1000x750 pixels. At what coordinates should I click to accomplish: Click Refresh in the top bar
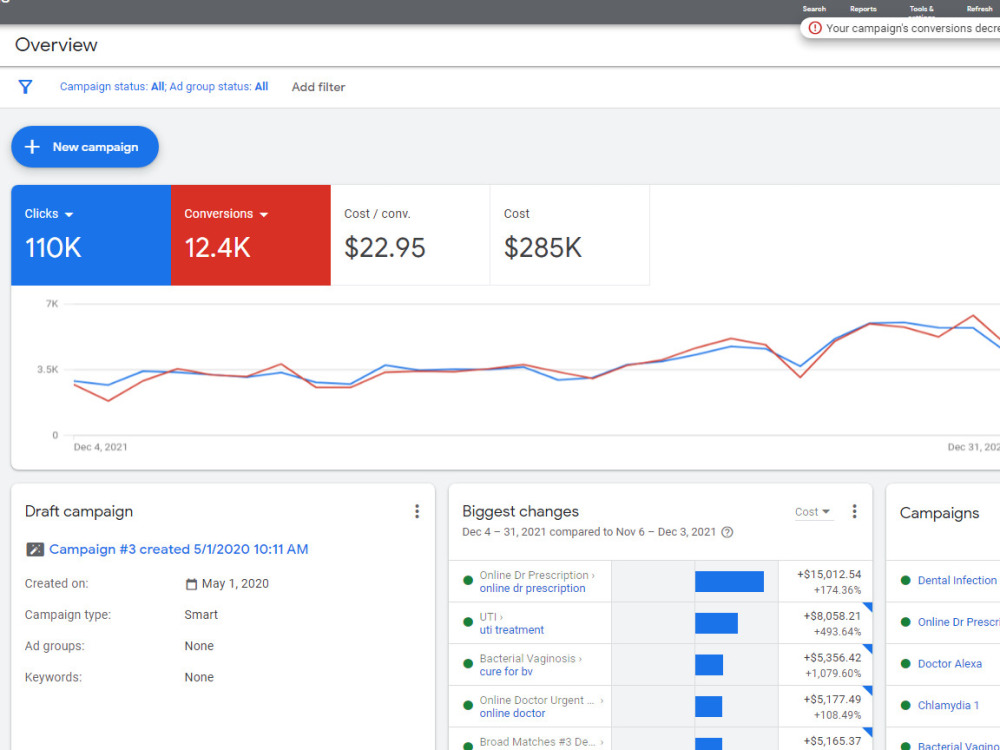[x=980, y=9]
